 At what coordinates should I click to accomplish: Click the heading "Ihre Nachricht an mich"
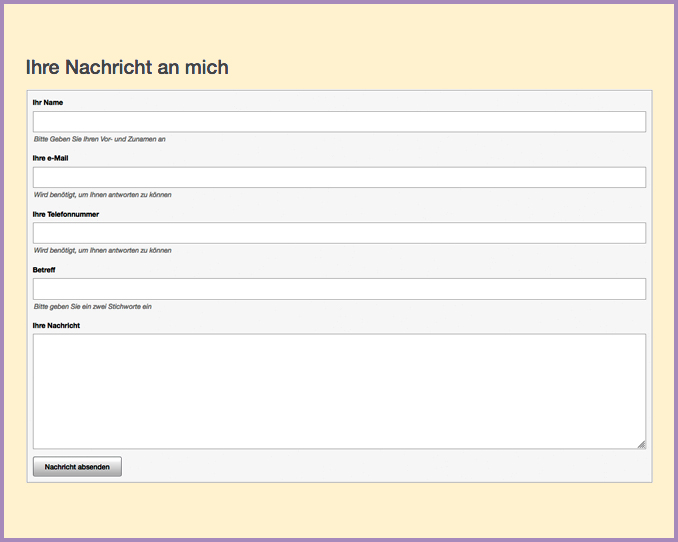tap(127, 67)
